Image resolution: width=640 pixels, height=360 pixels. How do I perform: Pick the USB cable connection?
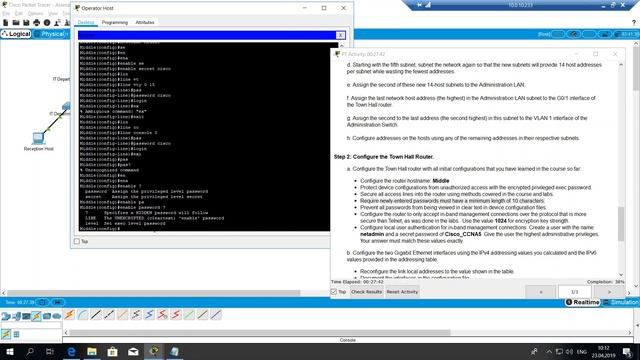click(x=216, y=315)
